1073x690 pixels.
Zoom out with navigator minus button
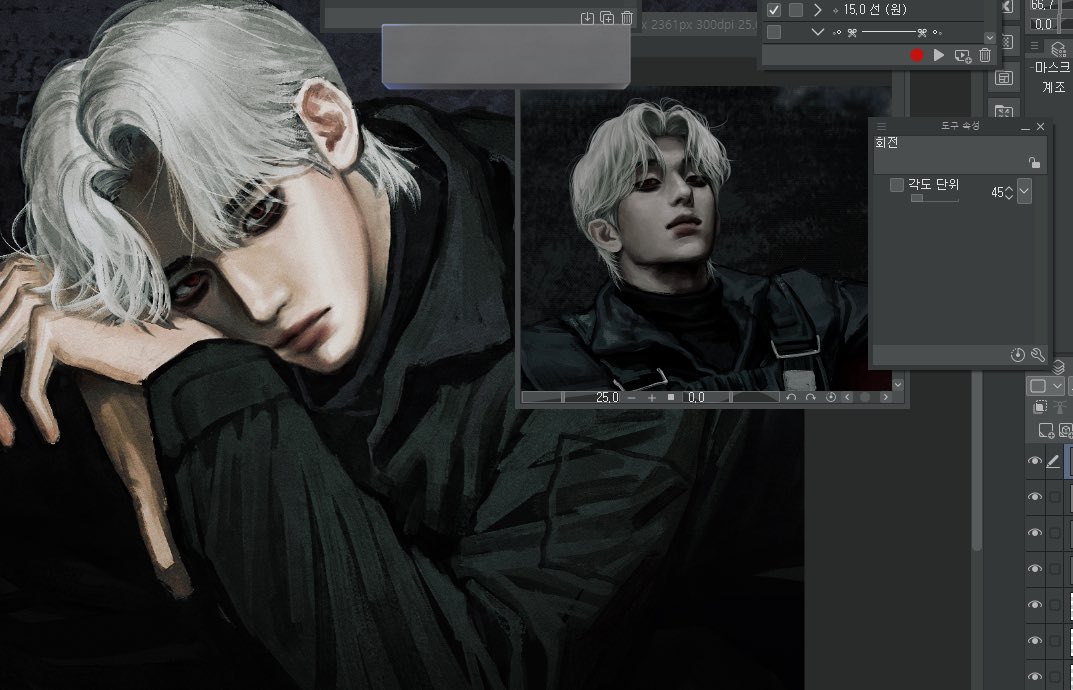pos(632,397)
